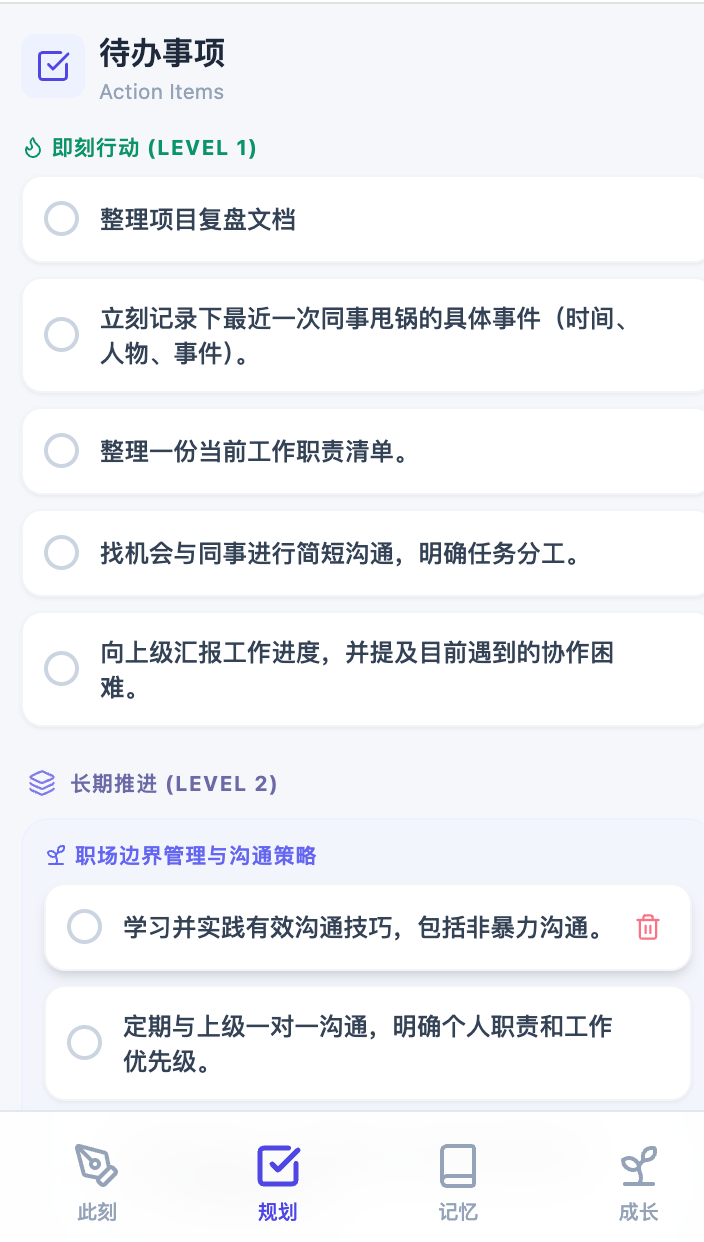Delete the 学习并实践有效沟通技巧 task via trash icon

point(648,928)
